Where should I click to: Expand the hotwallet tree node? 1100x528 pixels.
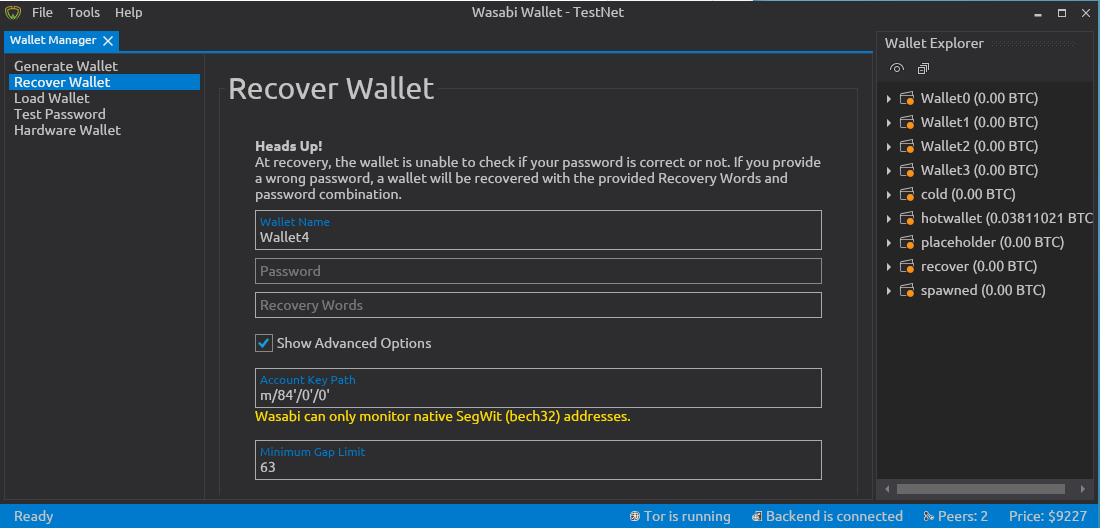[889, 219]
